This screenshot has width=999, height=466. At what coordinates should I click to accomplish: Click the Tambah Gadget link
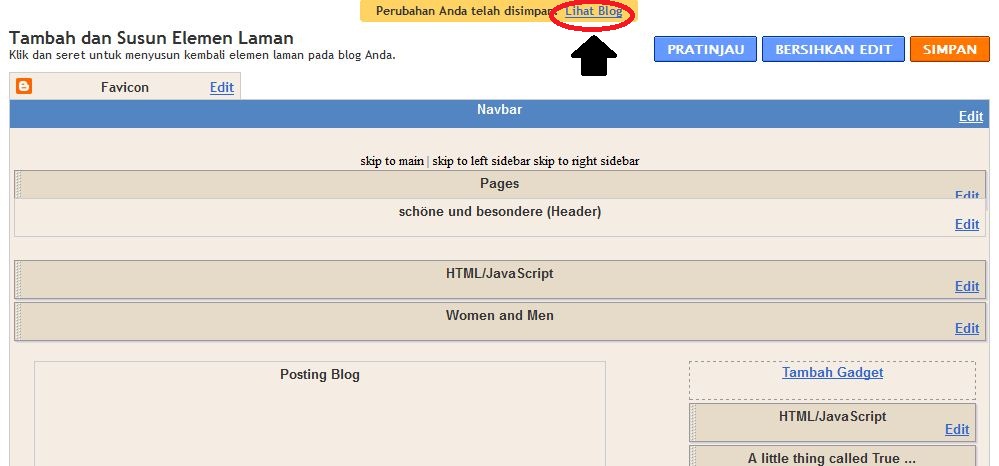click(832, 372)
